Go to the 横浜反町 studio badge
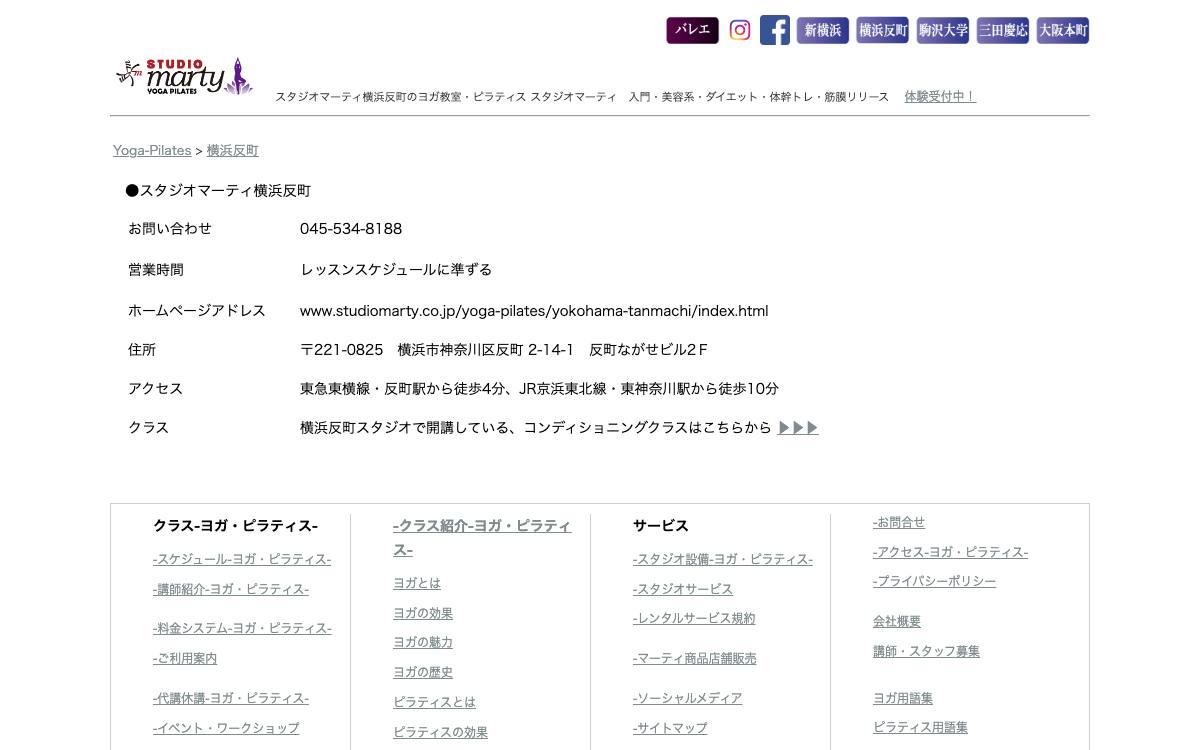 [x=883, y=30]
